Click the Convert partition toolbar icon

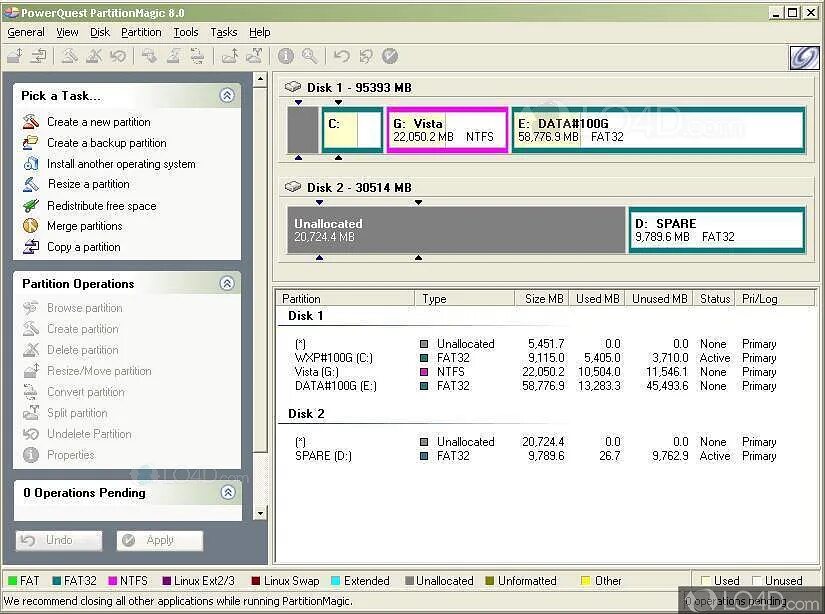click(x=197, y=55)
